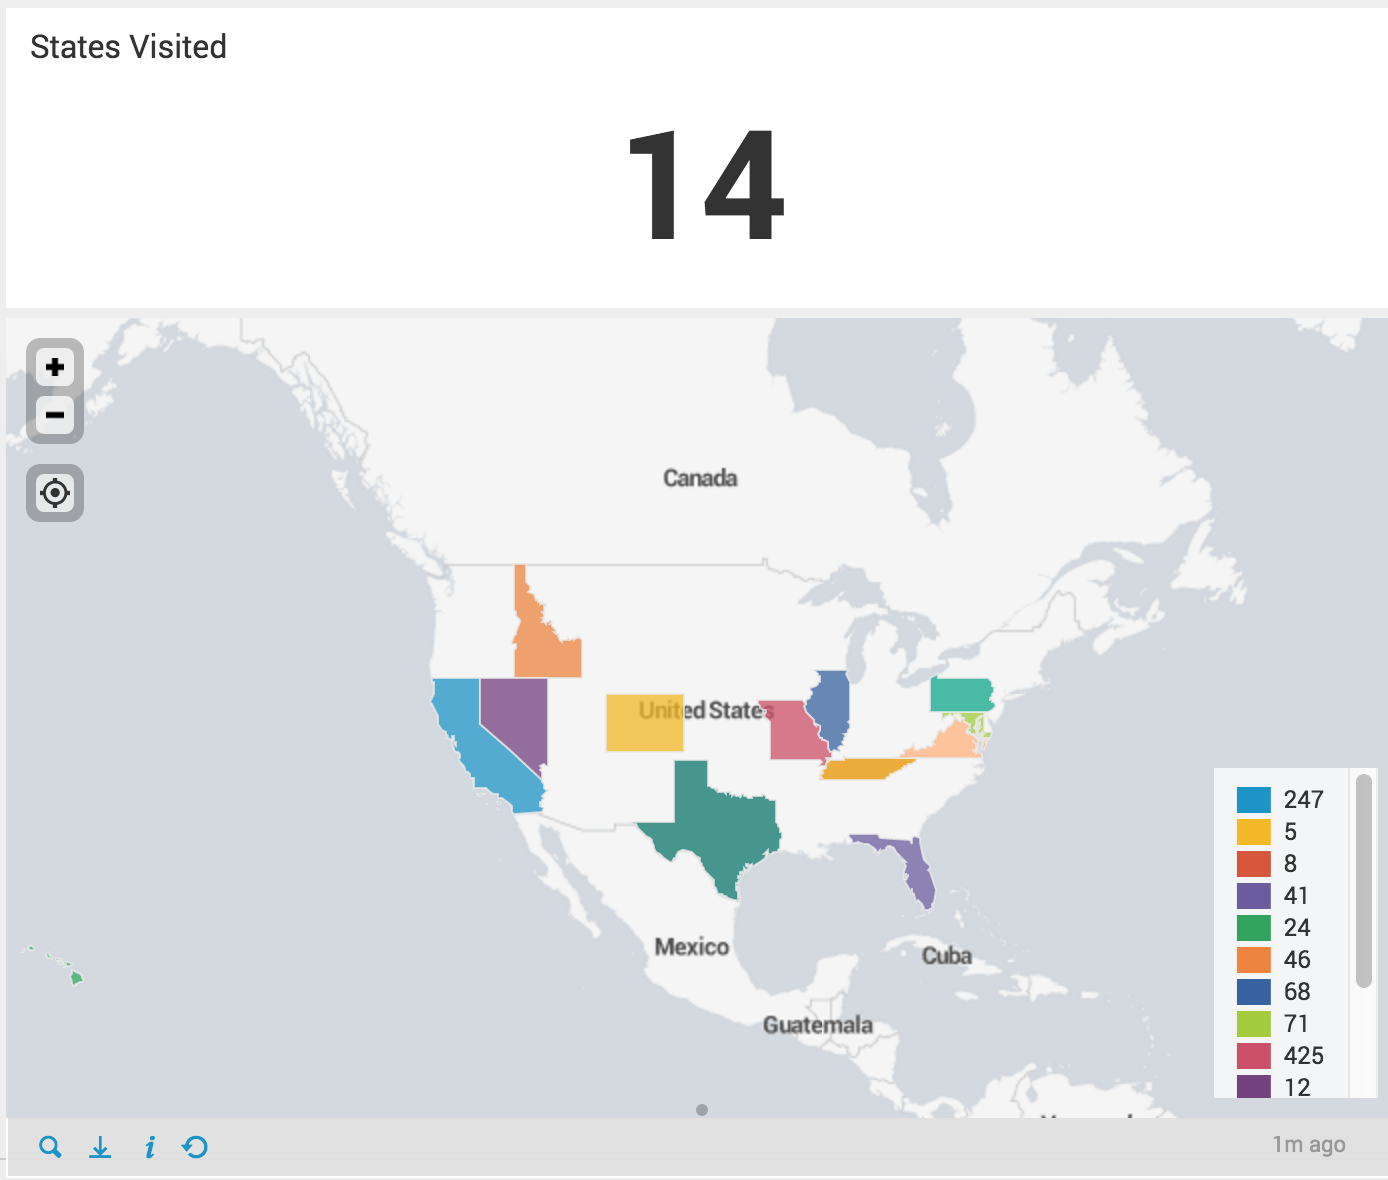
Task: Click the legend value 68 label
Action: [1297, 992]
